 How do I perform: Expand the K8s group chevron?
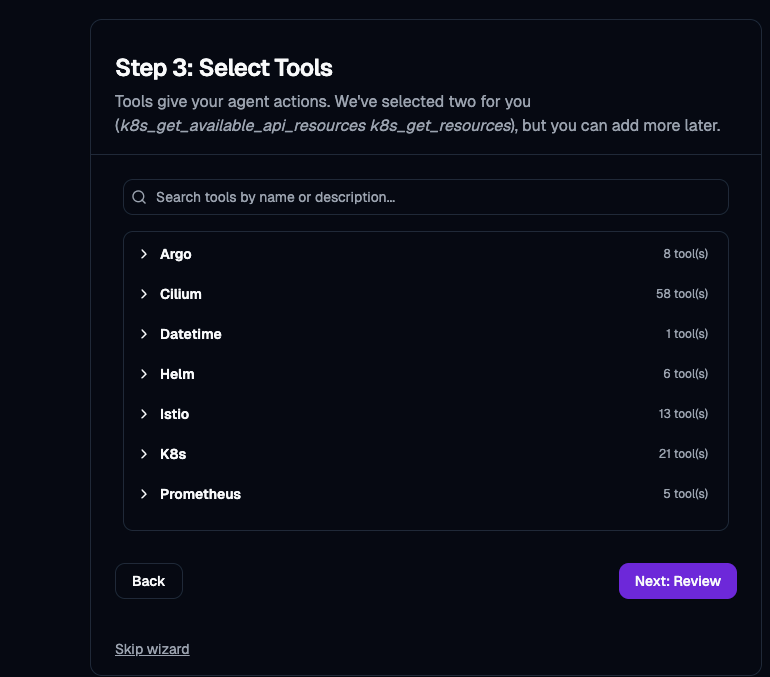tap(144, 454)
